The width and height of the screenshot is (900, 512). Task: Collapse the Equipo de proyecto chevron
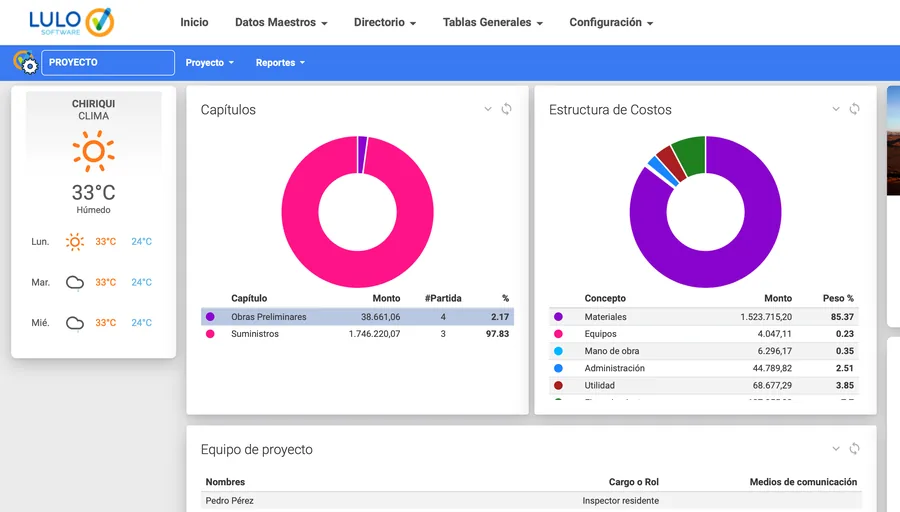coord(836,449)
